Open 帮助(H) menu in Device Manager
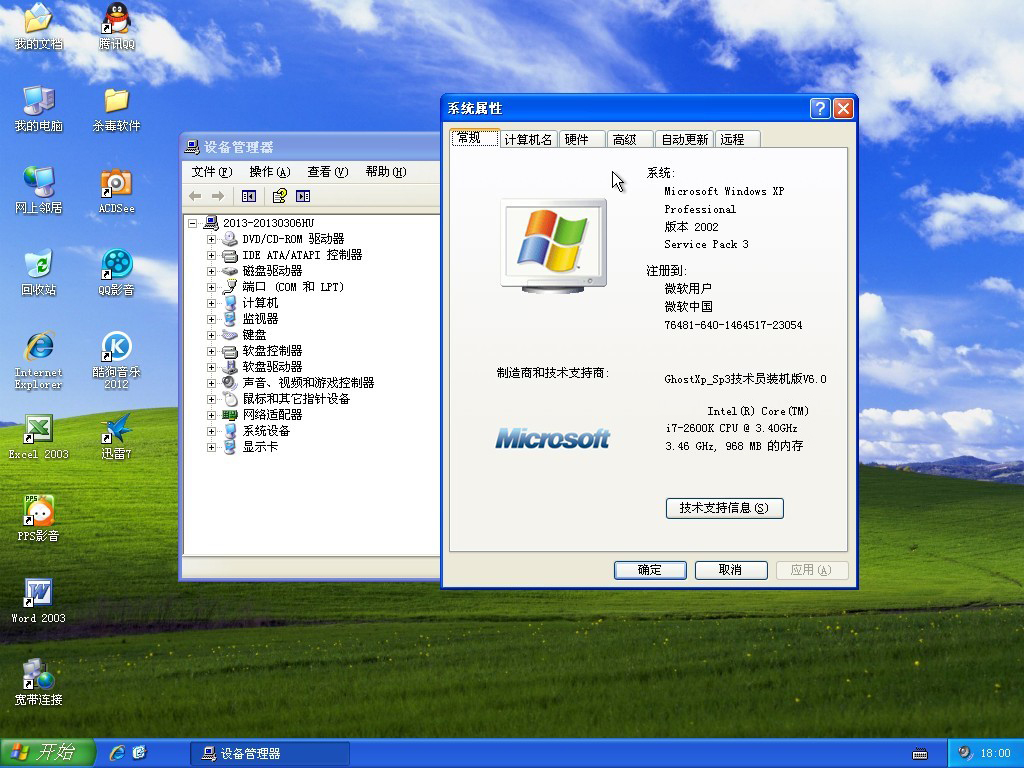This screenshot has width=1024, height=768. click(386, 172)
